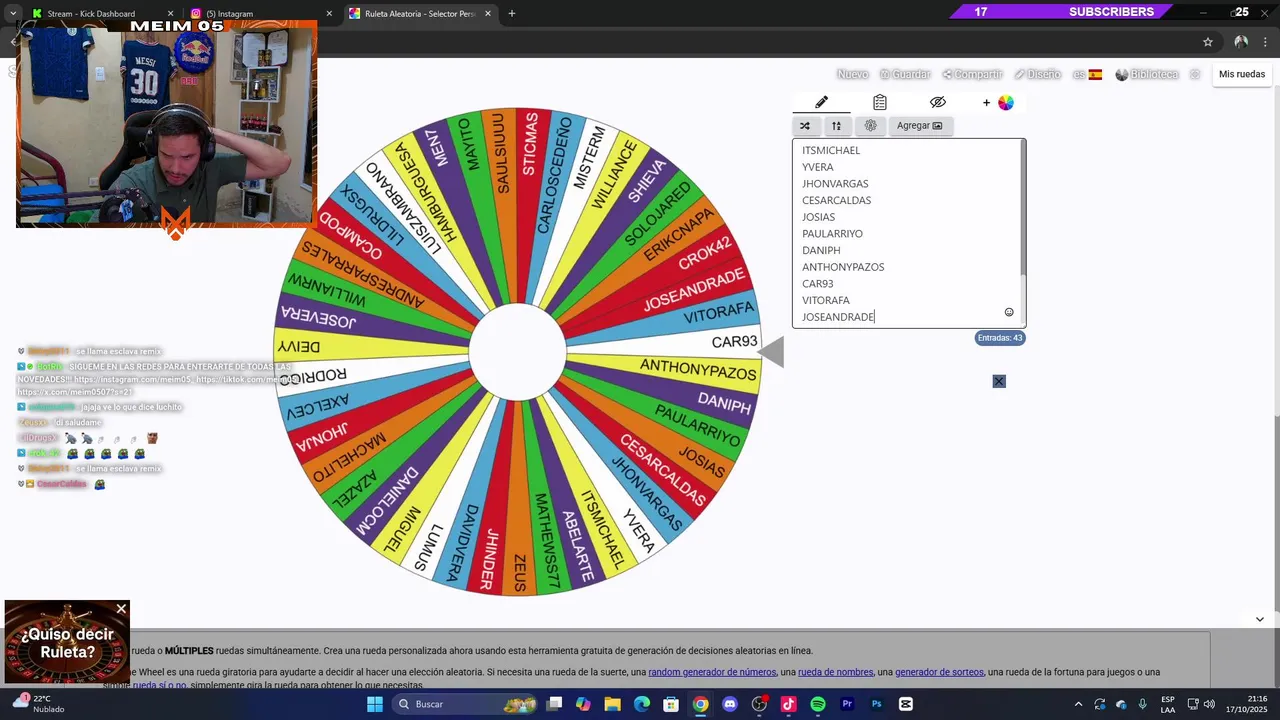Open Biblioteca in the top menu
This screenshot has width=1280, height=720.
tap(1147, 74)
